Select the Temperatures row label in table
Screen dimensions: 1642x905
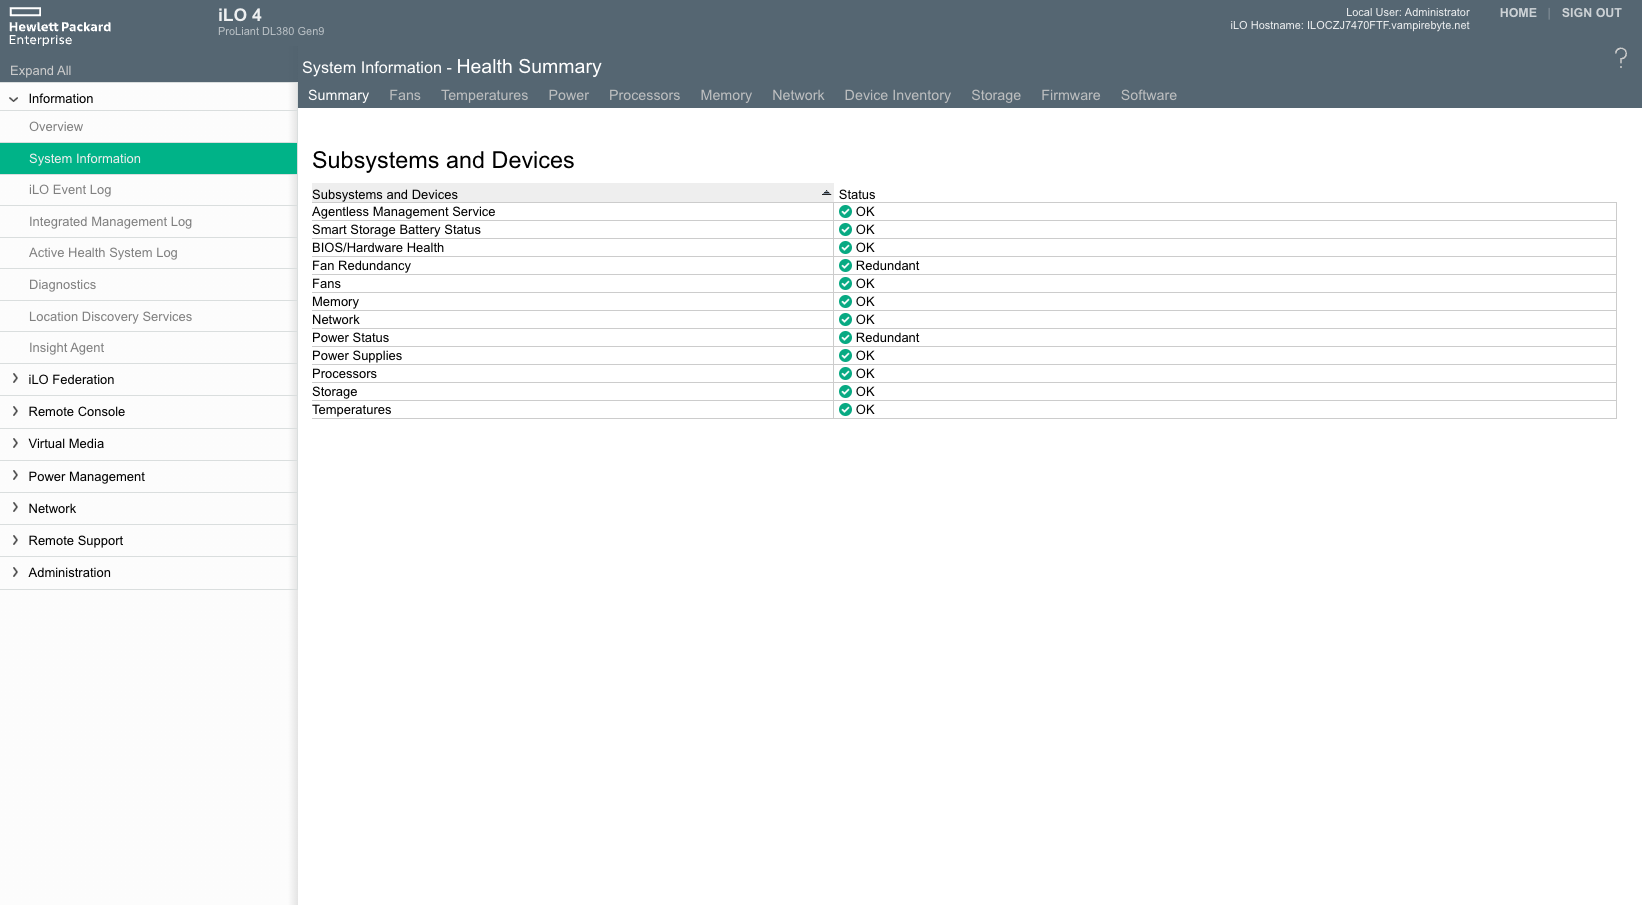pyautogui.click(x=351, y=410)
